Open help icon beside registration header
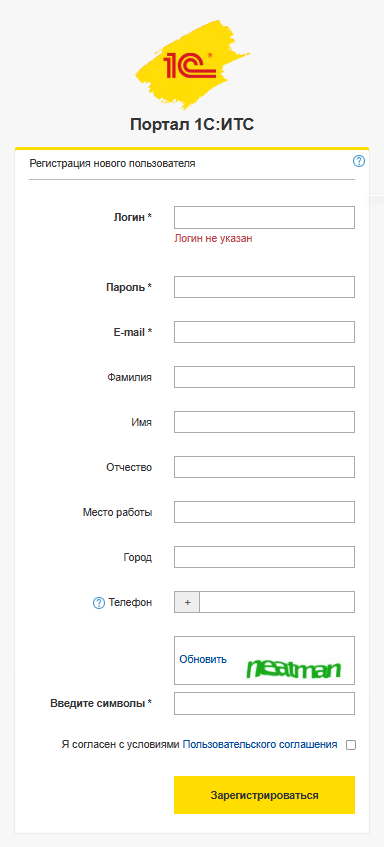The width and height of the screenshot is (384, 847). point(359,161)
